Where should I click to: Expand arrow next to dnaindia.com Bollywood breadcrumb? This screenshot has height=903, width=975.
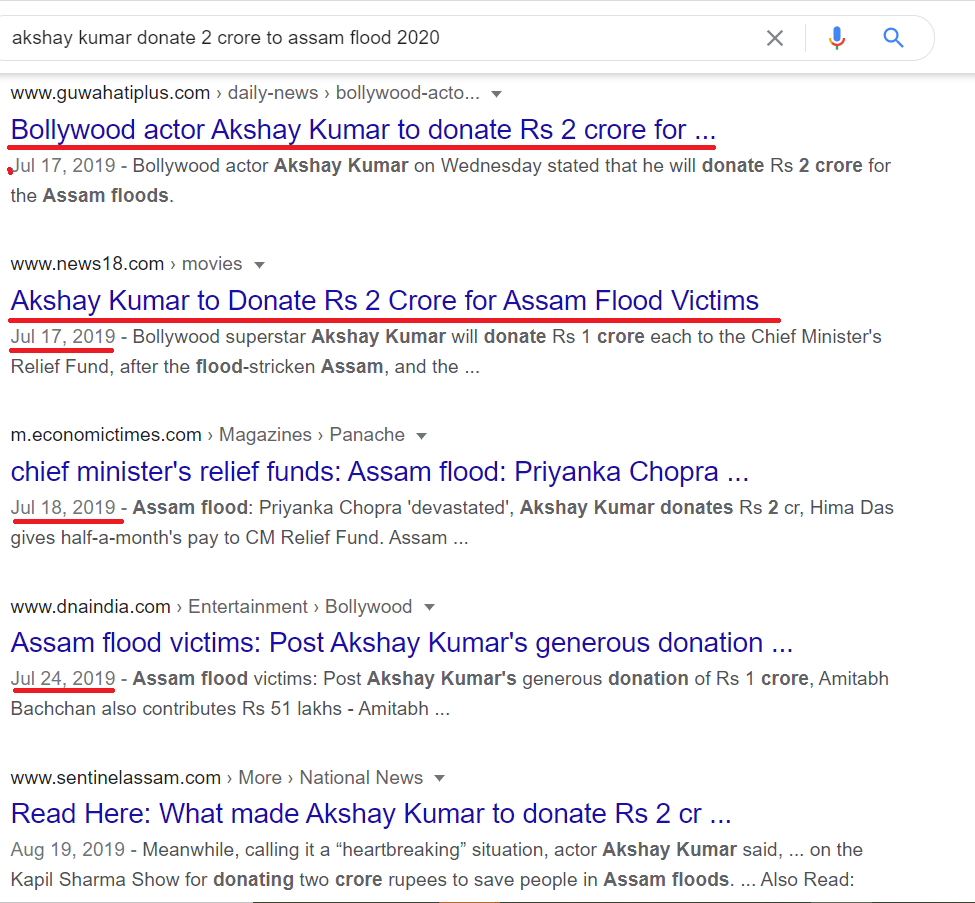(429, 608)
